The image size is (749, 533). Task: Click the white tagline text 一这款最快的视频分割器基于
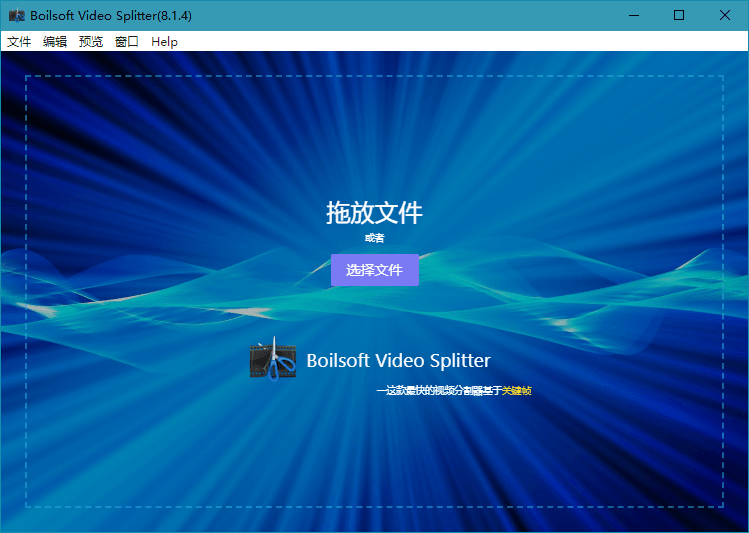[x=438, y=391]
